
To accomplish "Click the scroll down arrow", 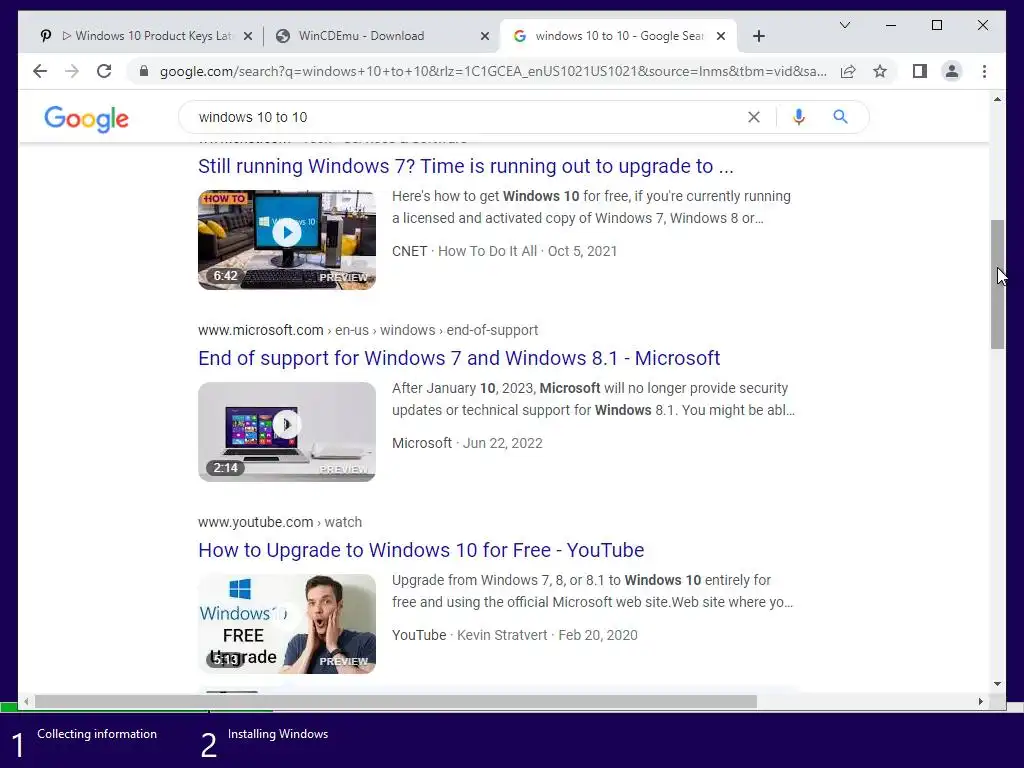I will pyautogui.click(x=997, y=684).
